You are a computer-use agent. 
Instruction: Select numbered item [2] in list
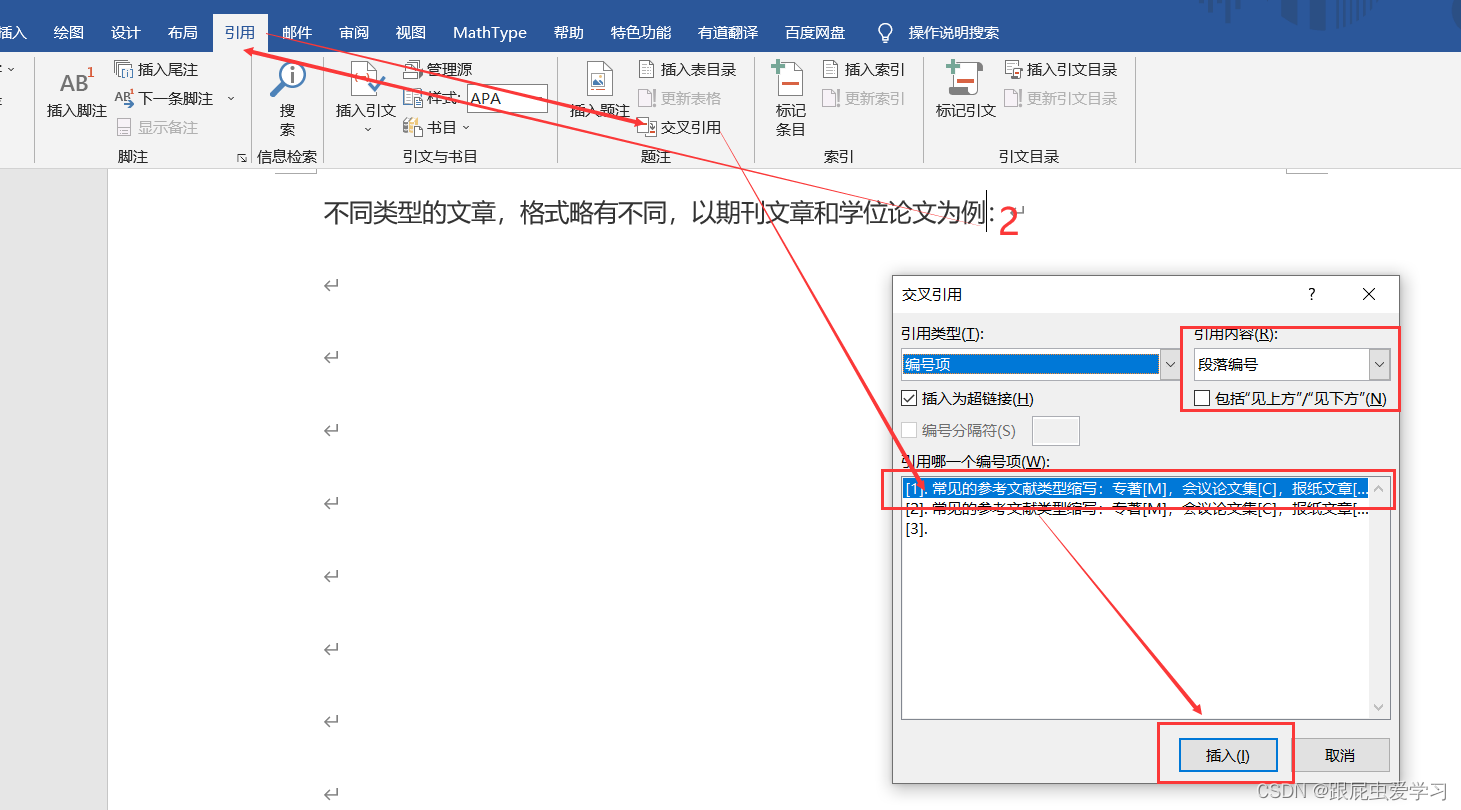coord(1136,509)
